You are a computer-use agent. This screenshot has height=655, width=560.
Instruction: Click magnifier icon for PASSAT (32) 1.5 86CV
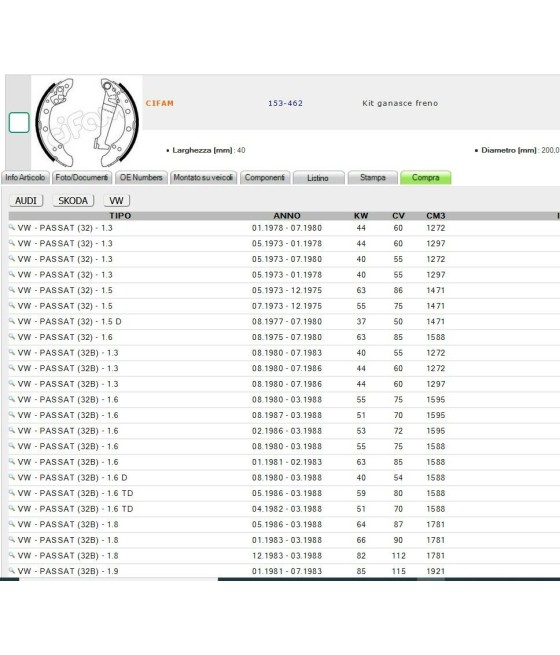pyautogui.click(x=12, y=290)
